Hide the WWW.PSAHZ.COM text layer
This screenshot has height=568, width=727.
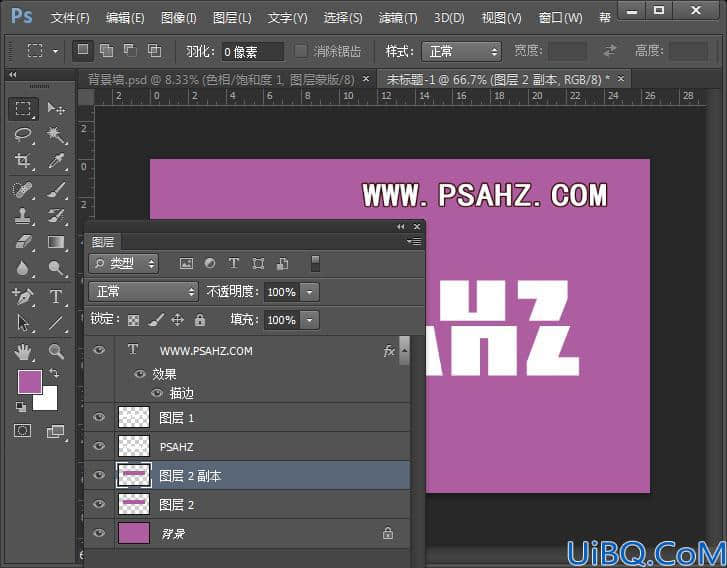99,350
